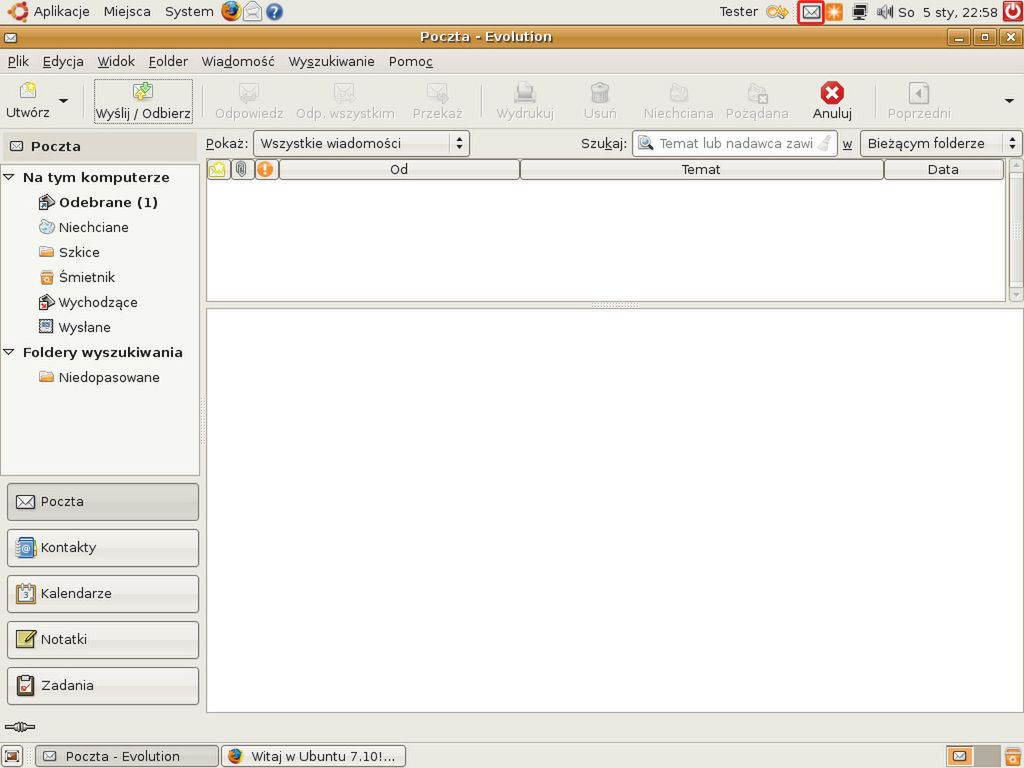This screenshot has height=768, width=1024.
Task: Select the Wychodzące folder
Action: click(97, 302)
